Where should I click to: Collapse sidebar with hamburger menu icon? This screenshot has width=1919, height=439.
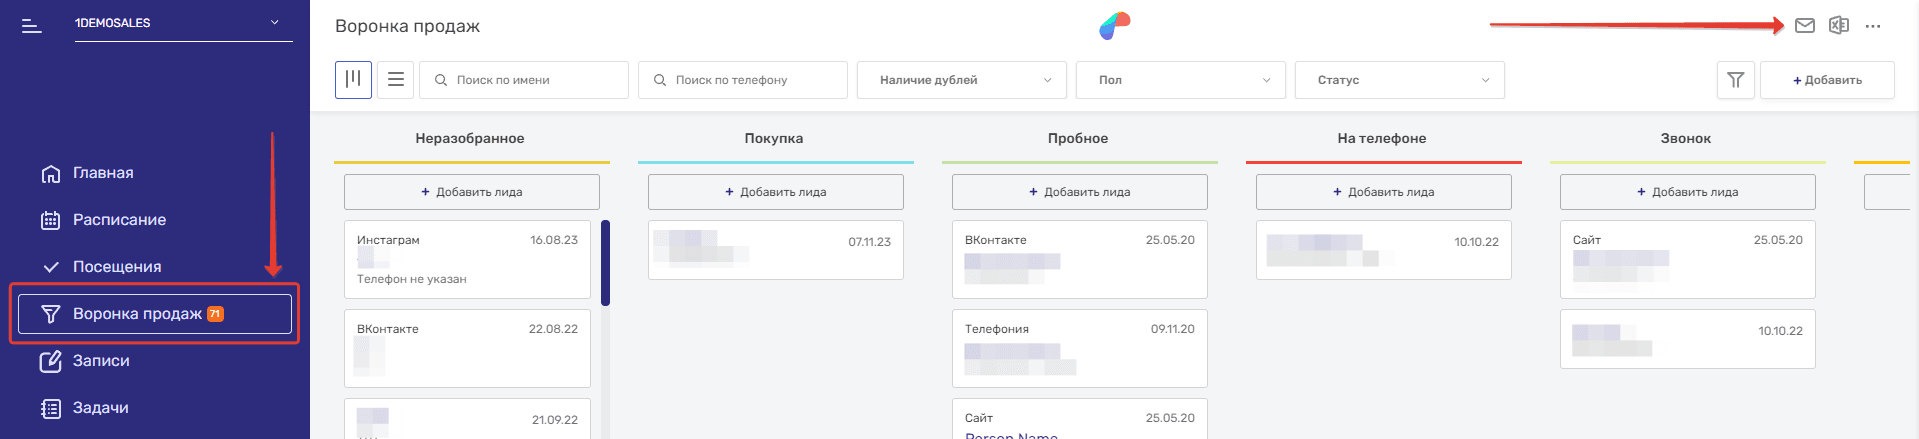(x=32, y=25)
